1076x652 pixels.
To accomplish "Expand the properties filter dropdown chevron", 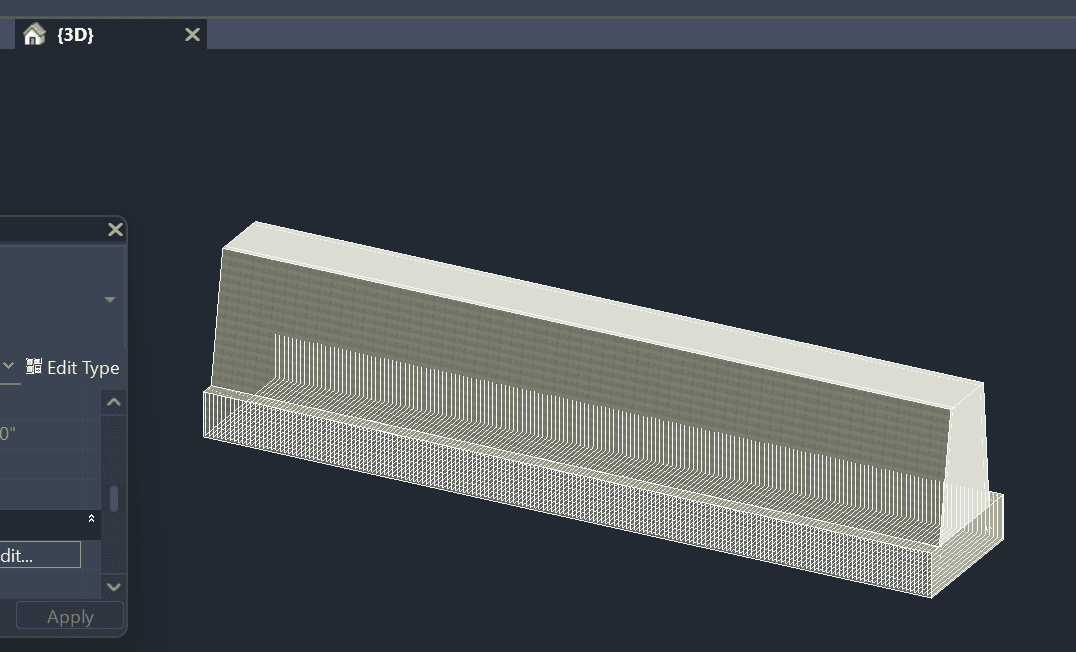I will tap(8, 367).
